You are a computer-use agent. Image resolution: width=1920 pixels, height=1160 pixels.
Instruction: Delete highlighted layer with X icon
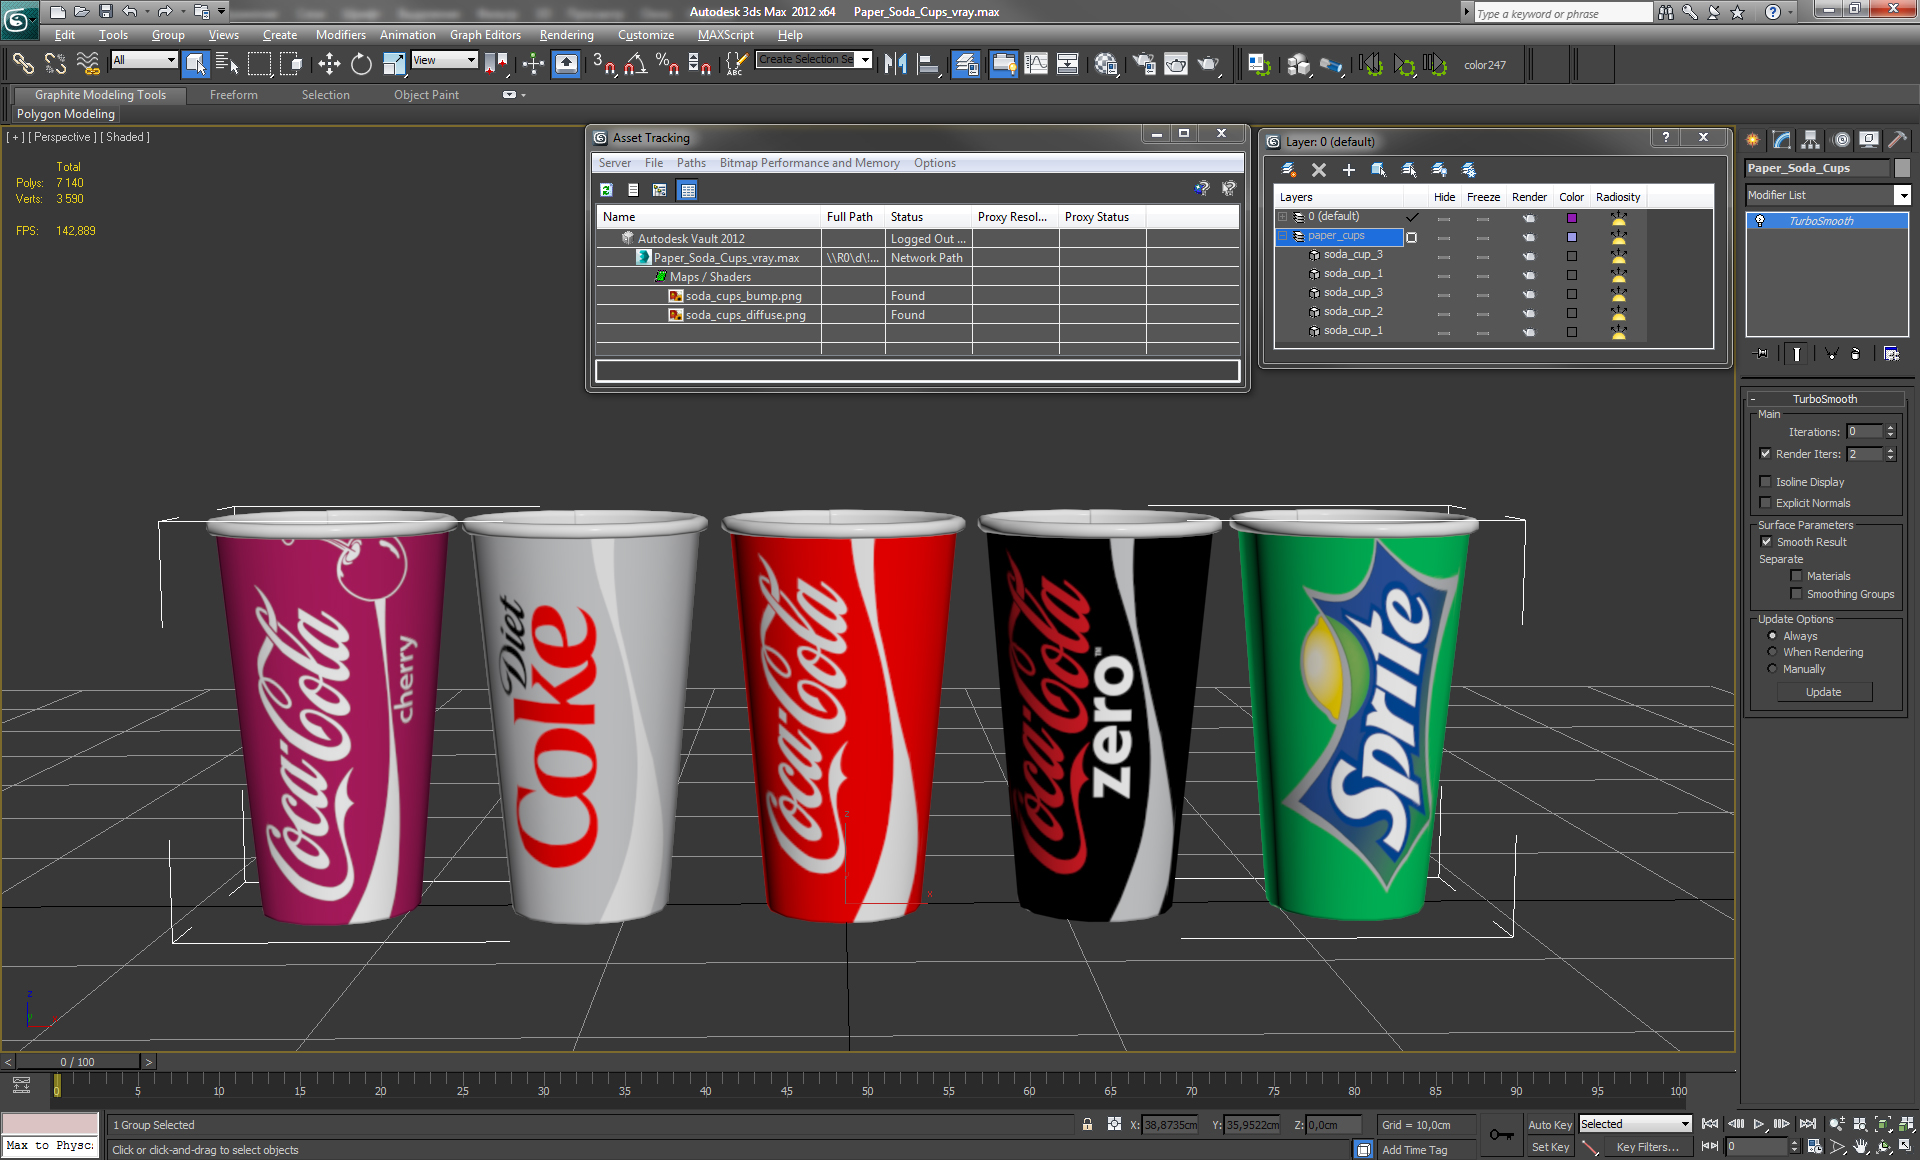[x=1319, y=170]
